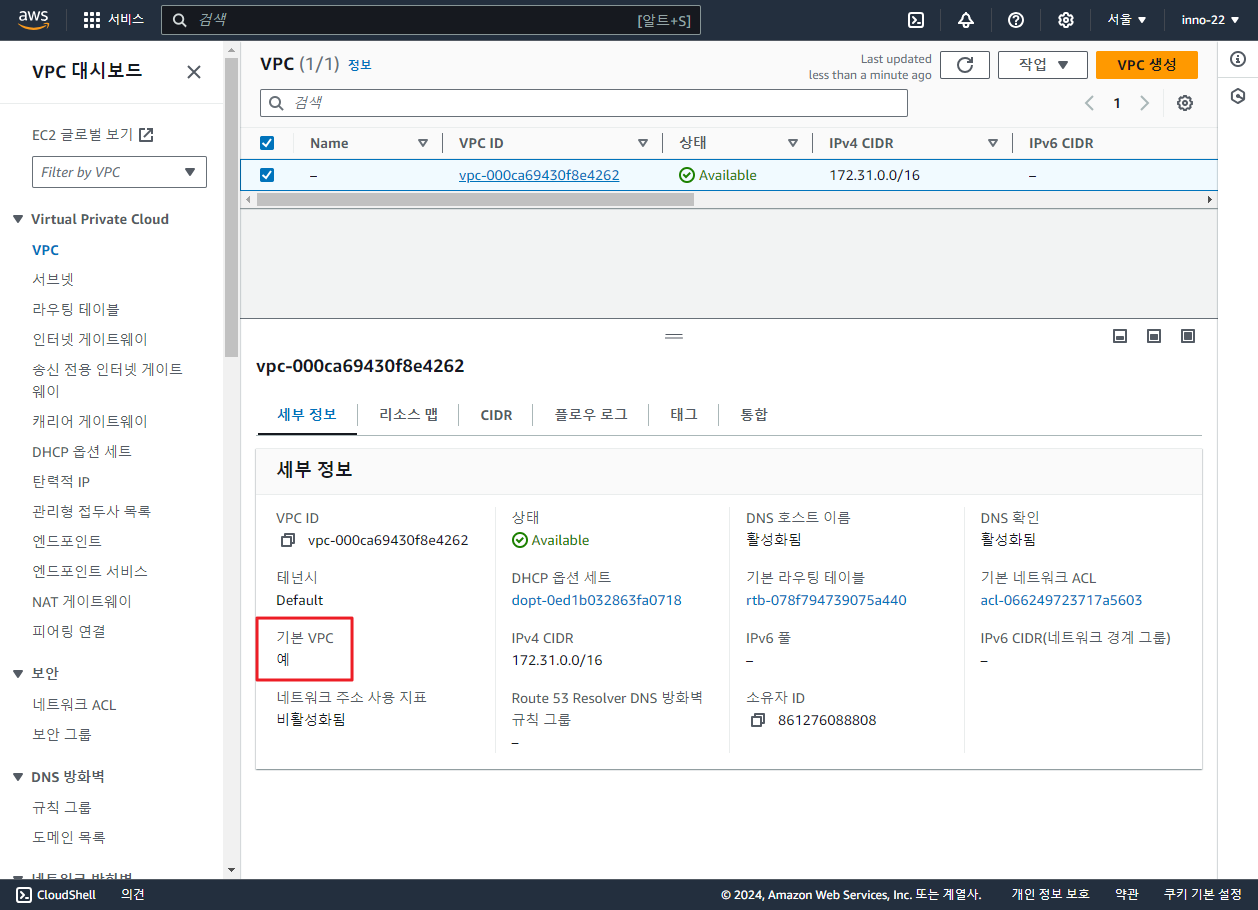Open NAT 게이트웨이 in the sidebar
Screen dimensions: 1258x910
[x=82, y=602]
